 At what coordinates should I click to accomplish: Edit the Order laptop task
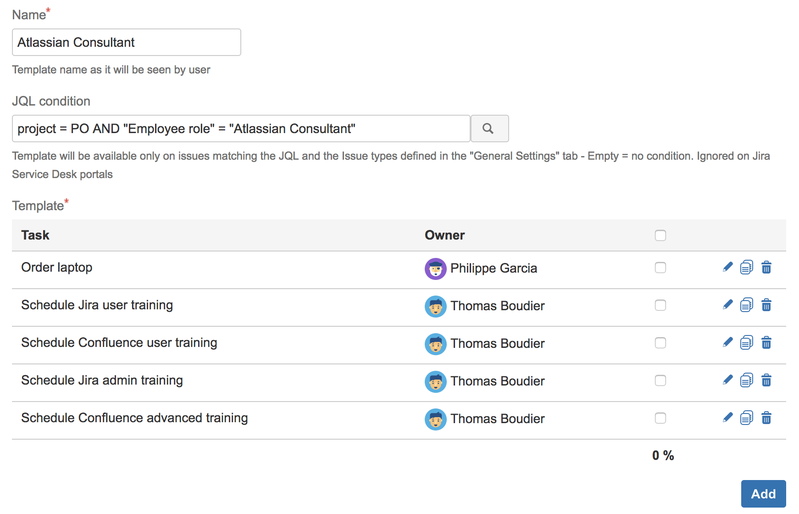pos(727,267)
